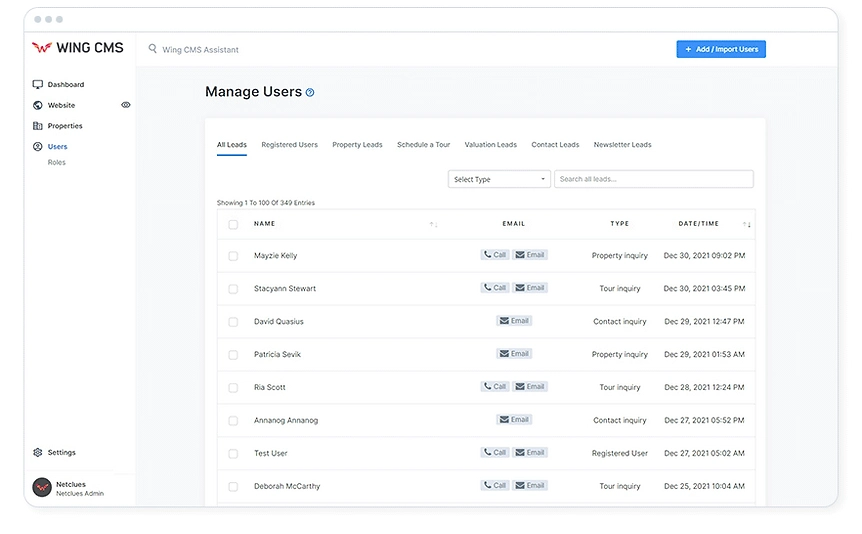The height and width of the screenshot is (534, 862).
Task: Sort table by Date/Time column arrows
Action: click(747, 224)
